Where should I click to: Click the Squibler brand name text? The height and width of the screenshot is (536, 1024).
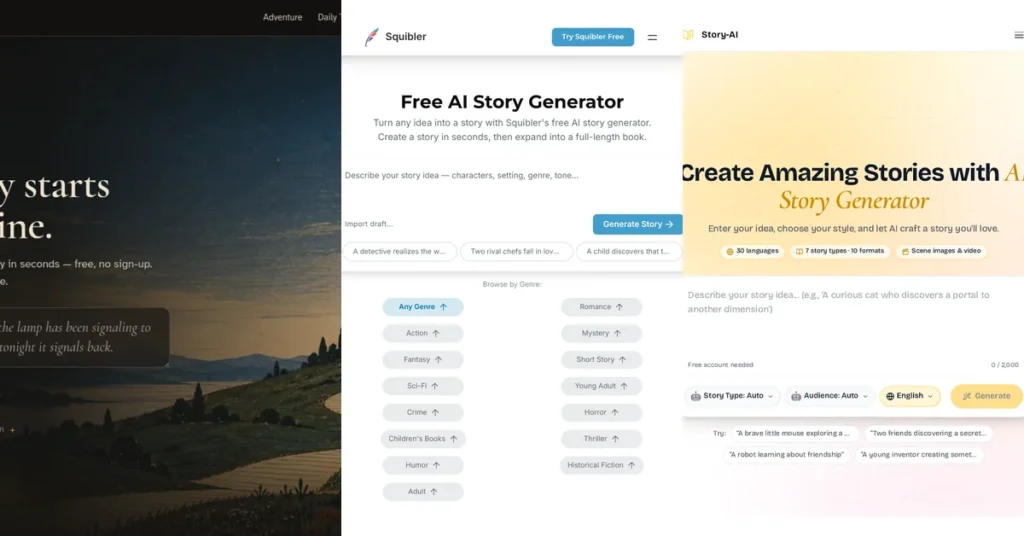(406, 37)
